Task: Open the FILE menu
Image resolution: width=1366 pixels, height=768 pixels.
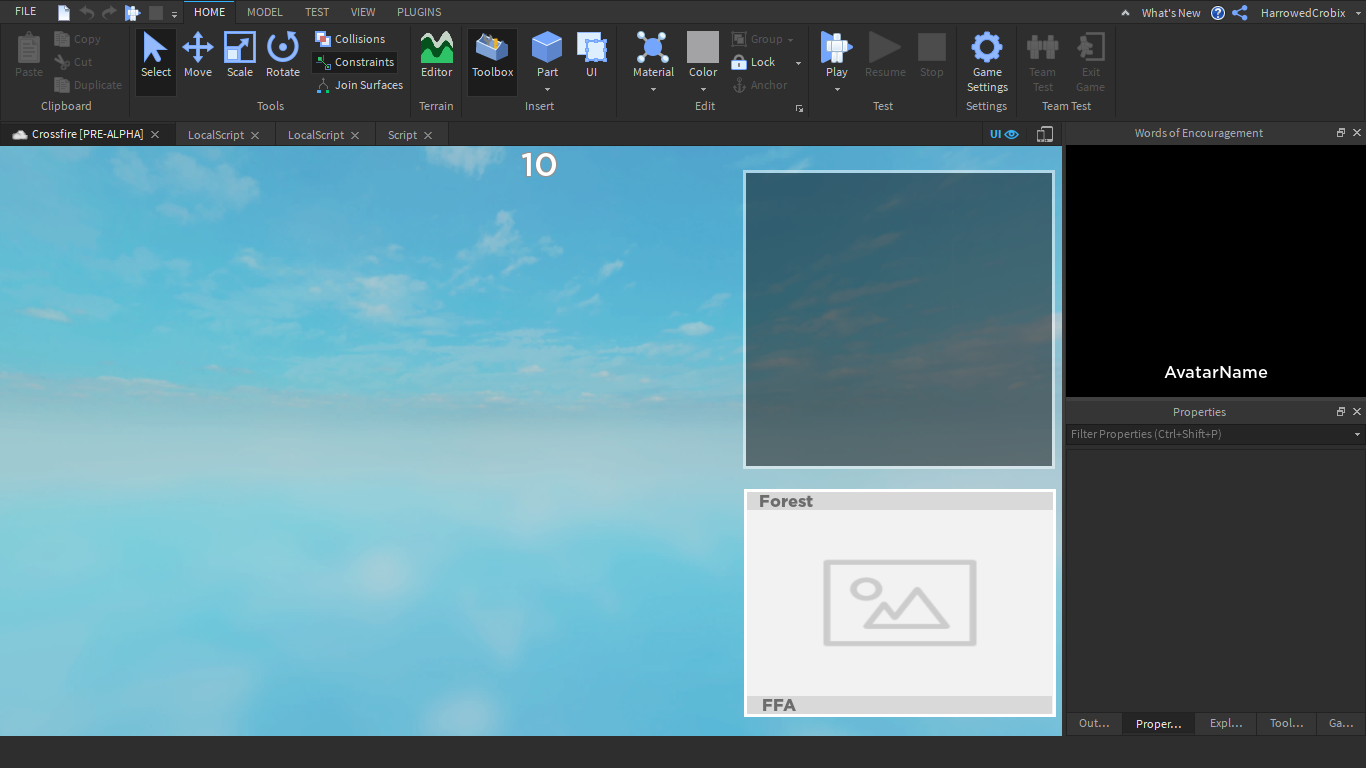Action: [x=26, y=12]
